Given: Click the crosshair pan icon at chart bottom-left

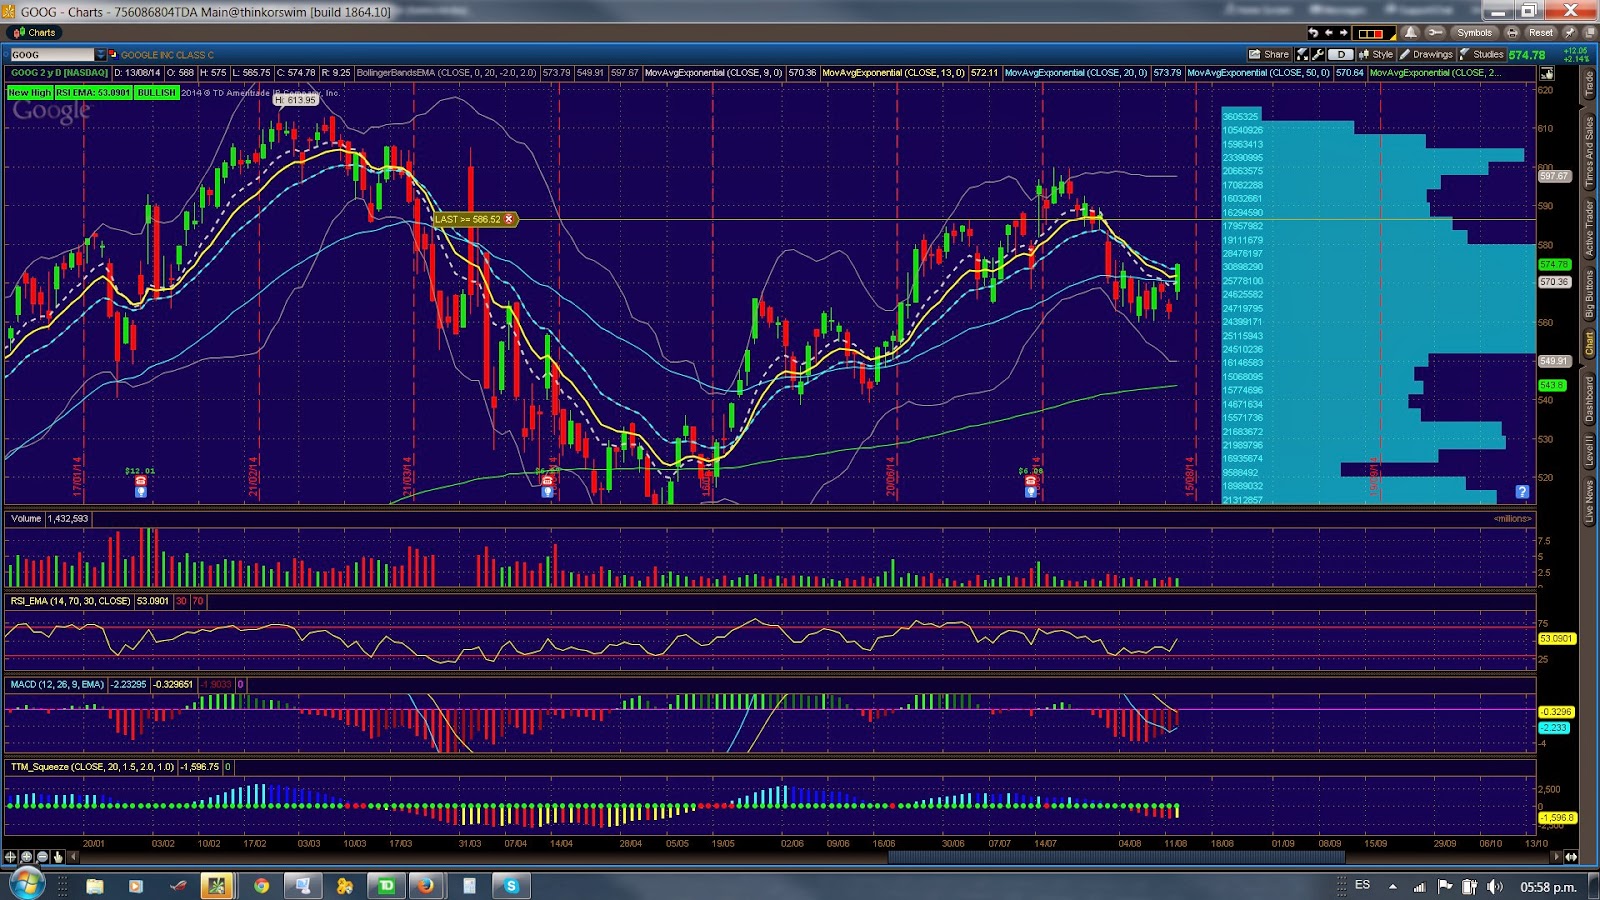Looking at the screenshot, I should 11,857.
